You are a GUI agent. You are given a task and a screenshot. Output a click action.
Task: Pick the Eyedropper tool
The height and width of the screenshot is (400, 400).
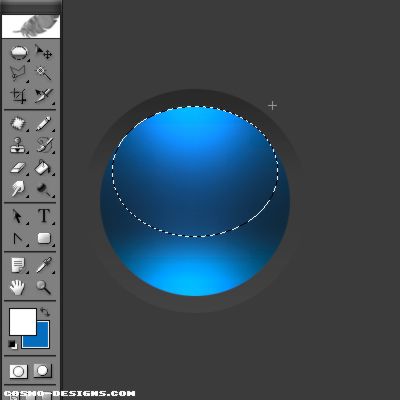coord(44,265)
